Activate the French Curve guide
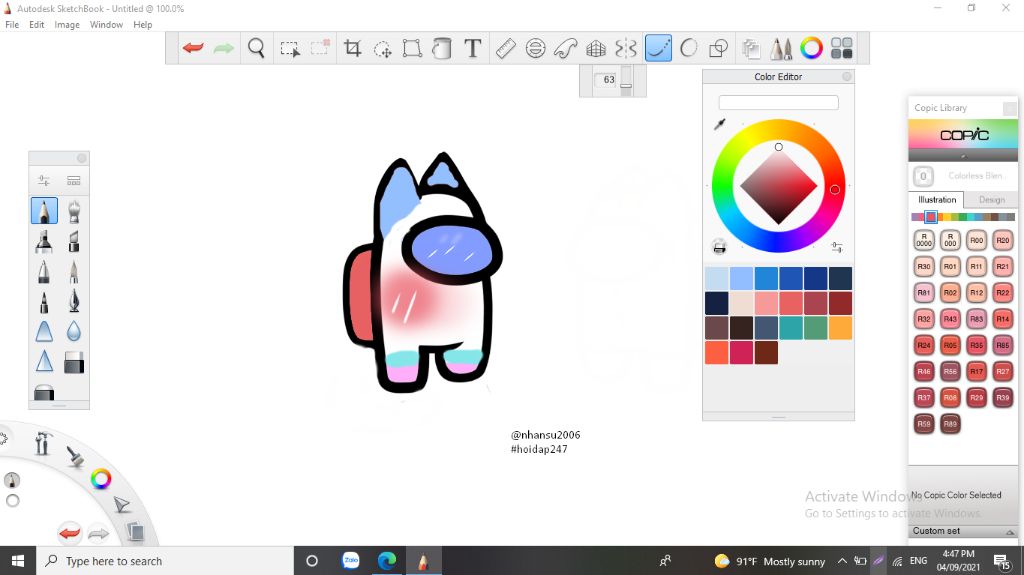The width and height of the screenshot is (1024, 575). (566, 48)
